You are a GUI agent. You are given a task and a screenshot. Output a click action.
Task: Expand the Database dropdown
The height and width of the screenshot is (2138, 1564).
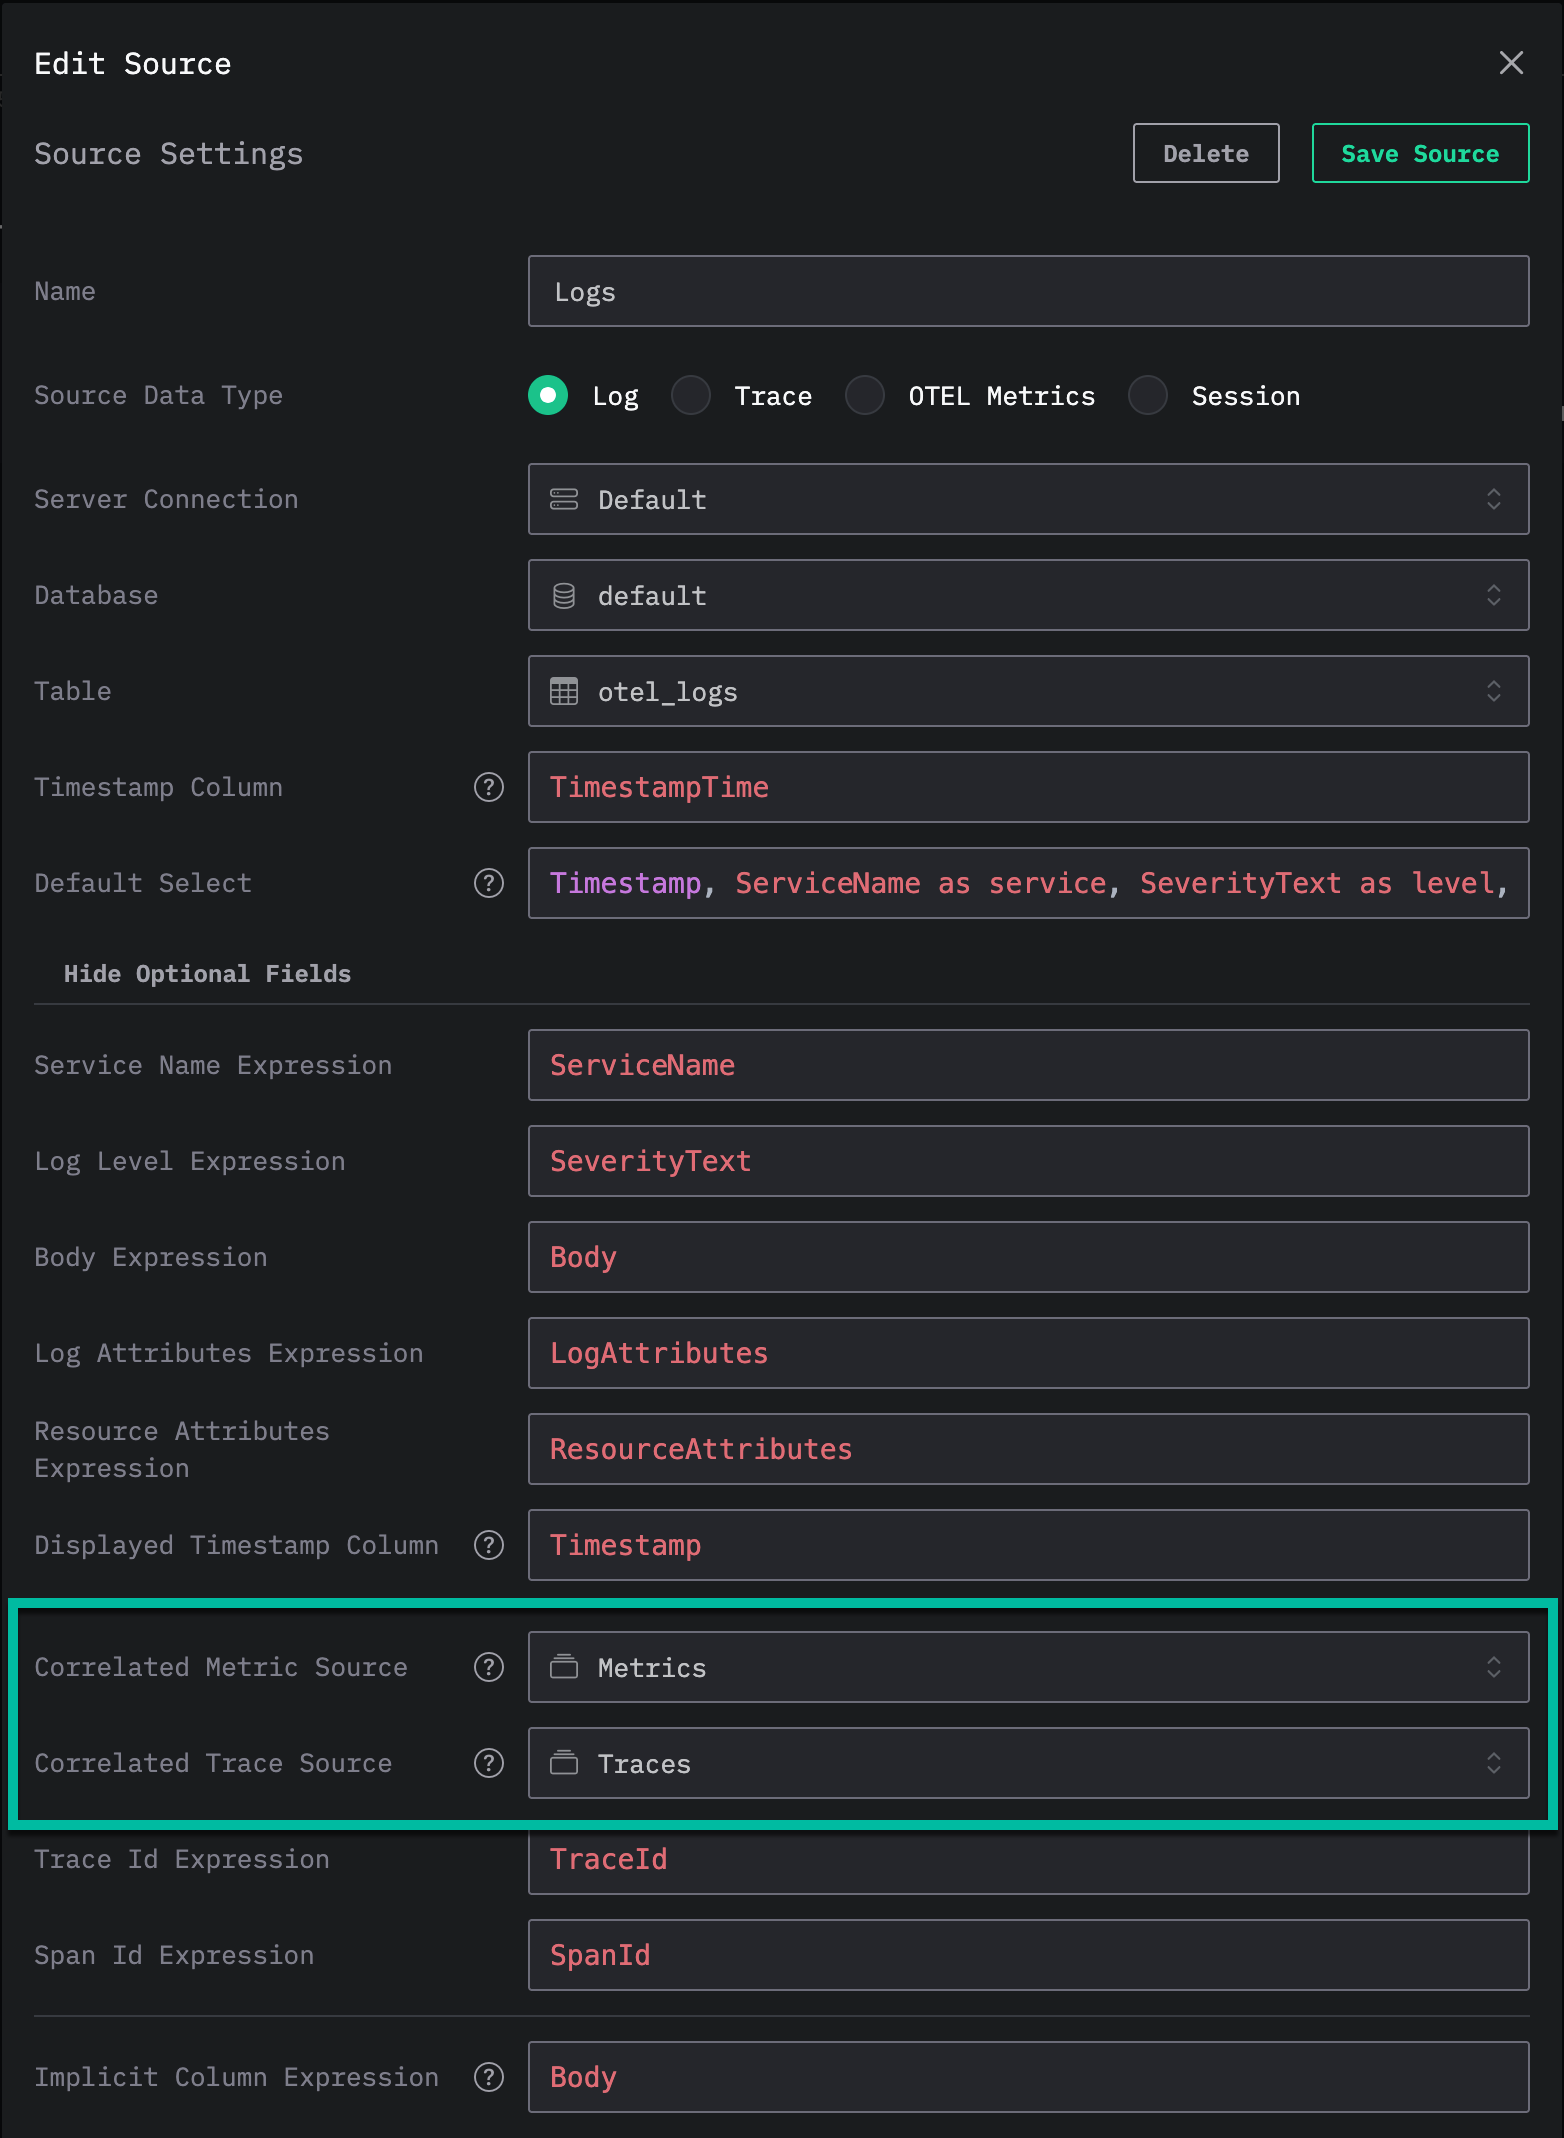[x=1027, y=595]
